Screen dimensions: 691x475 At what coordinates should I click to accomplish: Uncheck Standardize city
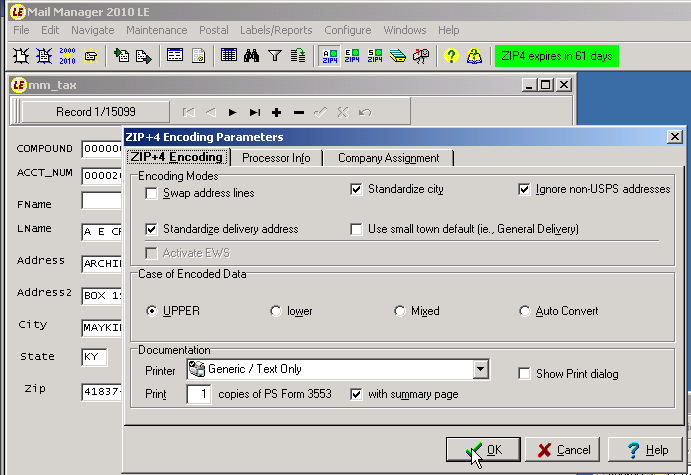356,189
